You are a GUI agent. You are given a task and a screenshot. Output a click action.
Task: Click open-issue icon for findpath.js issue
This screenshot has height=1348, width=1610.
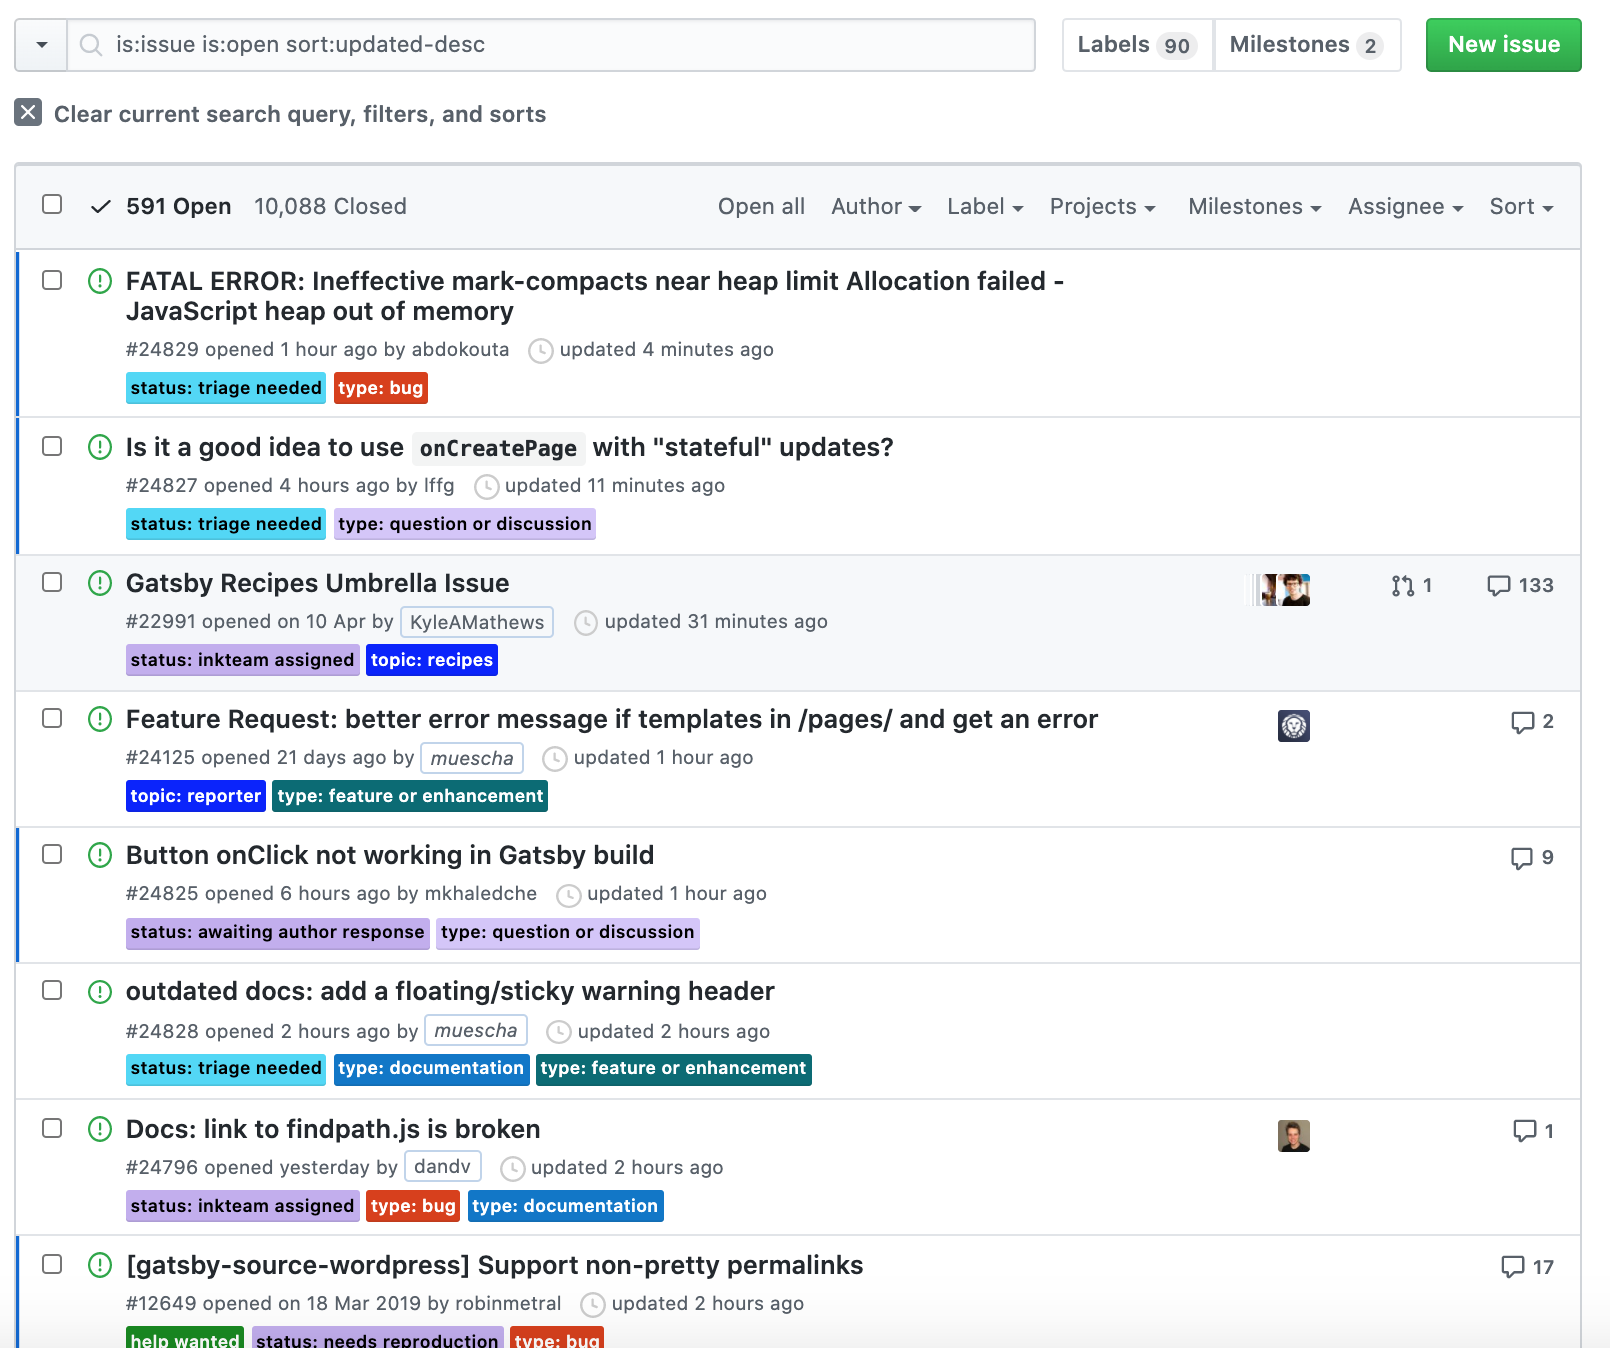pyautogui.click(x=100, y=1129)
